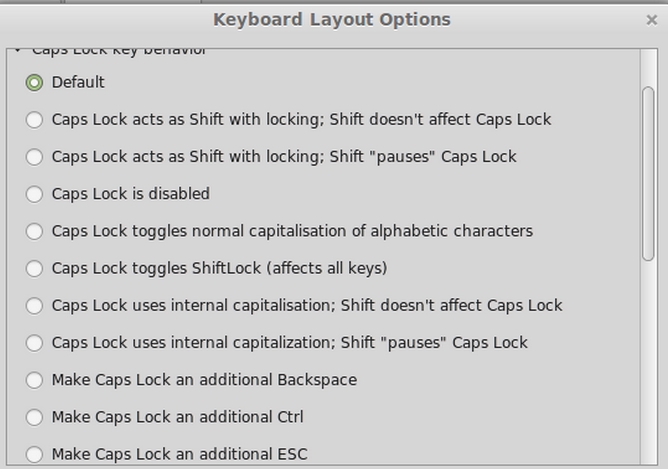
Task: Click the "Caps Lock is disabled" label text
Action: pyautogui.click(x=130, y=194)
